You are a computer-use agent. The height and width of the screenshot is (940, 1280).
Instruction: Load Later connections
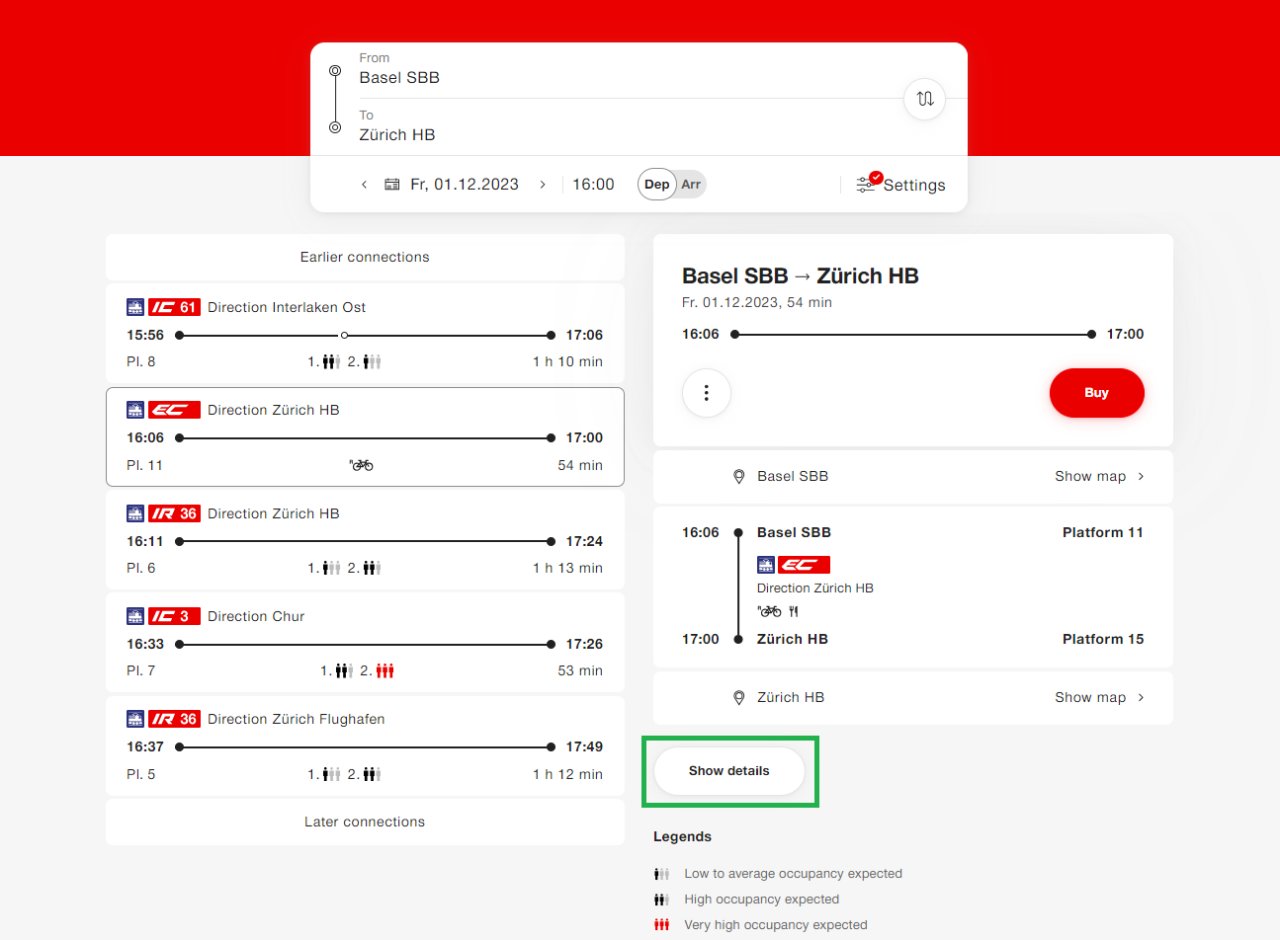(364, 821)
